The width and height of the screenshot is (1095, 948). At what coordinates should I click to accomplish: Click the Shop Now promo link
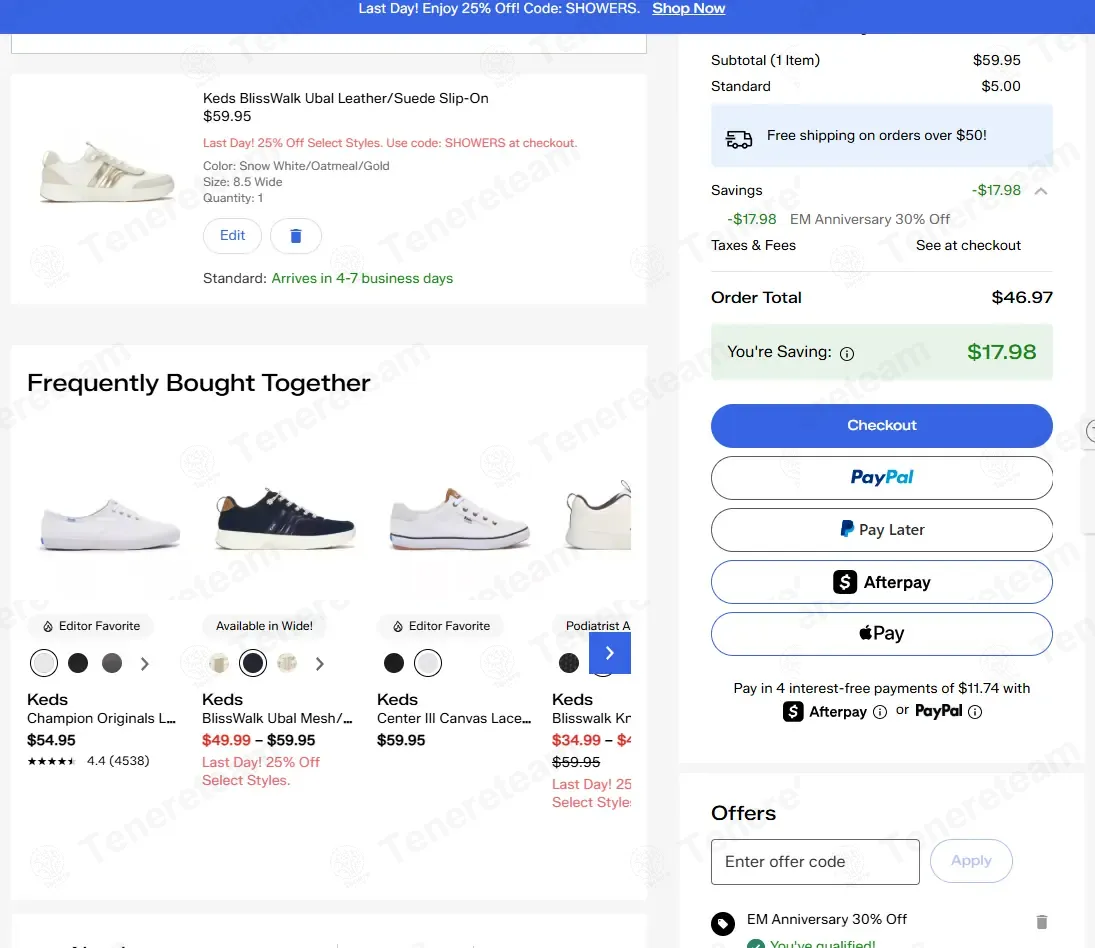point(689,8)
